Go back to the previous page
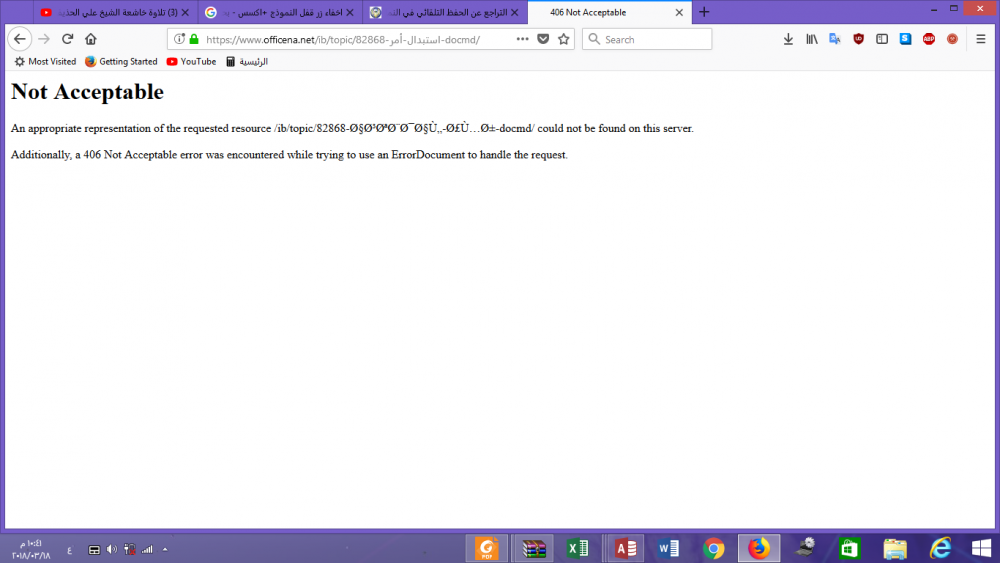The image size is (1000, 563). 20,39
